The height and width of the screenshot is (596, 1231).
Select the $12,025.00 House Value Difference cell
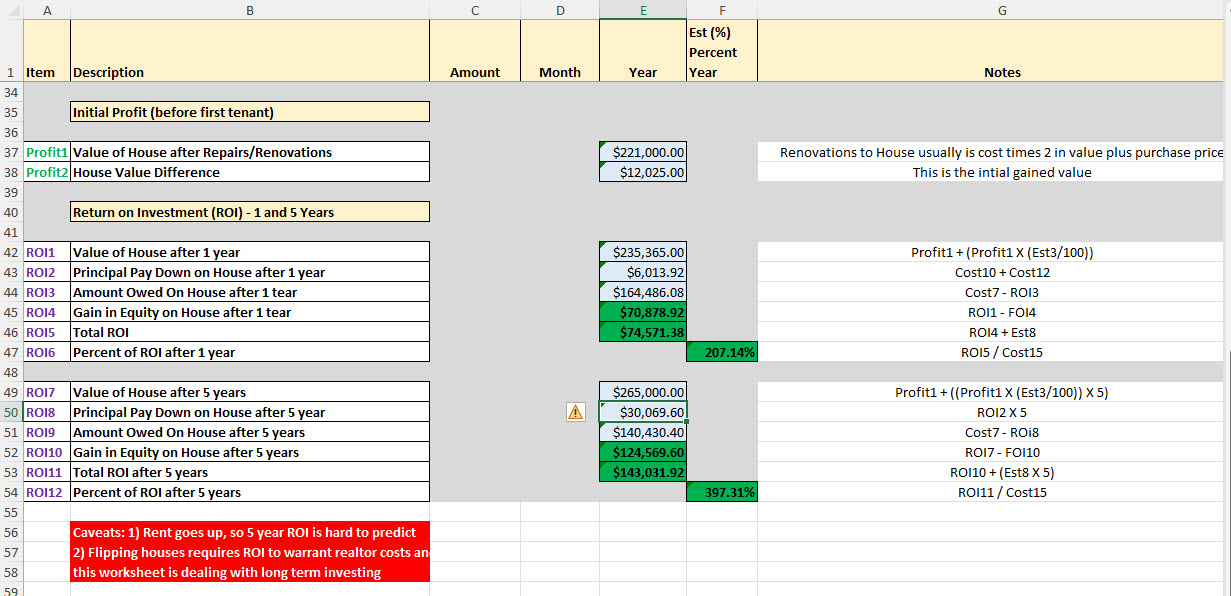click(643, 172)
